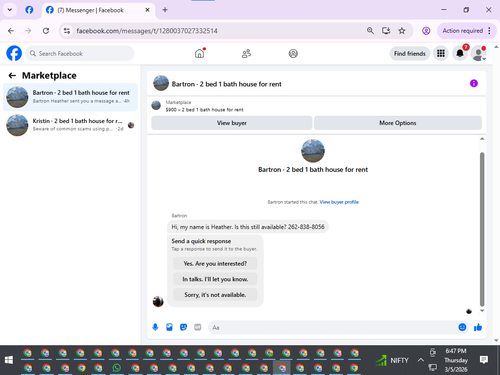This screenshot has height=375, width=500.
Task: Send quick reply 'Sorry, it's not available.'
Action: (x=215, y=295)
